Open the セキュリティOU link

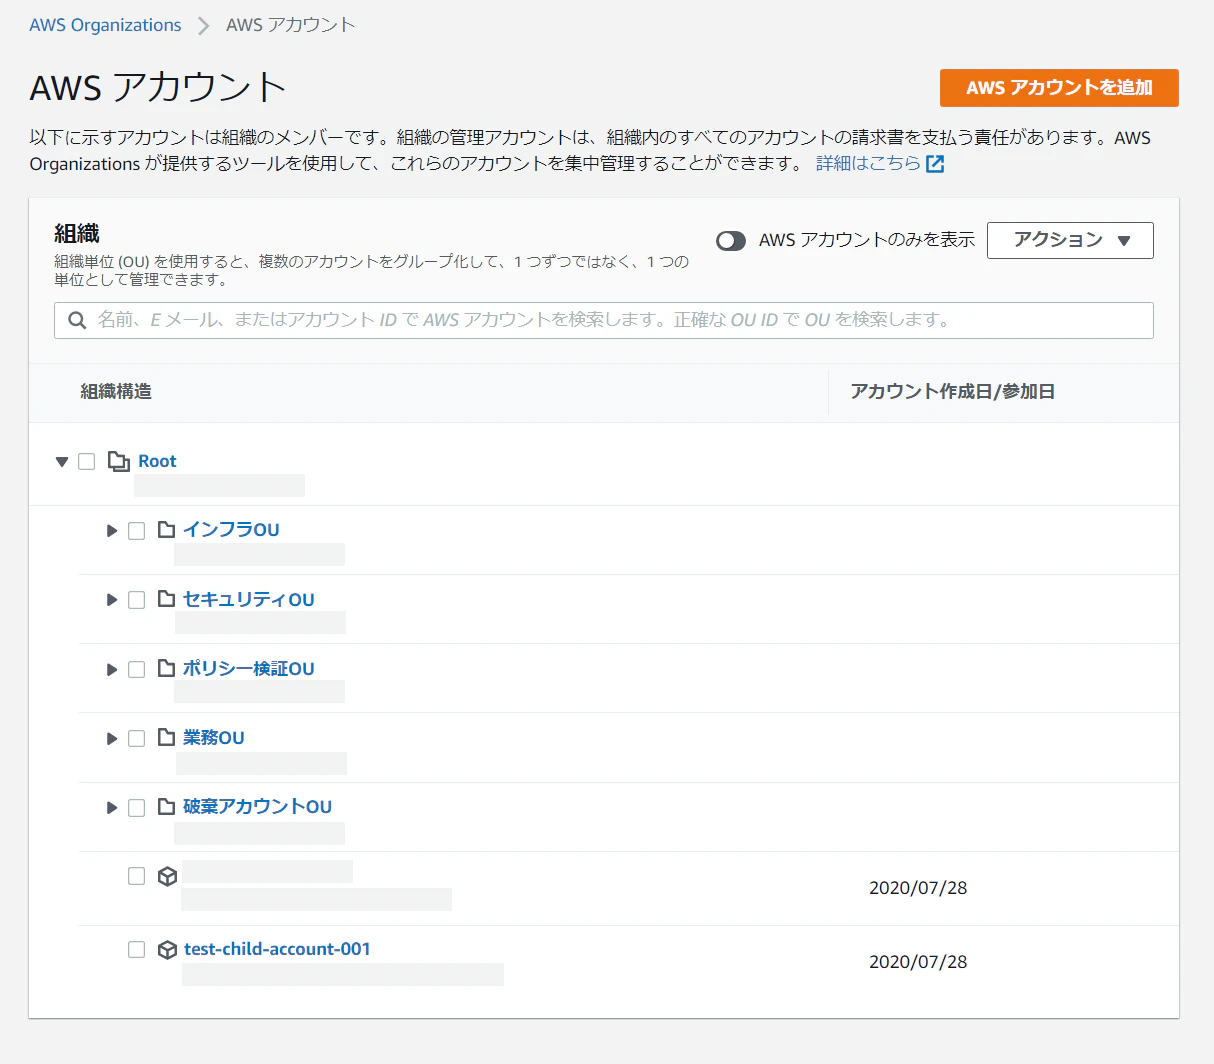tap(249, 599)
